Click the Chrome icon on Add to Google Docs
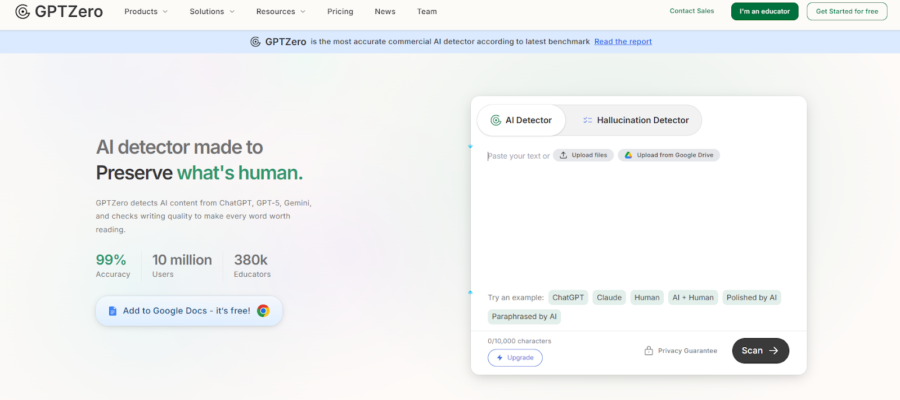 (x=263, y=311)
